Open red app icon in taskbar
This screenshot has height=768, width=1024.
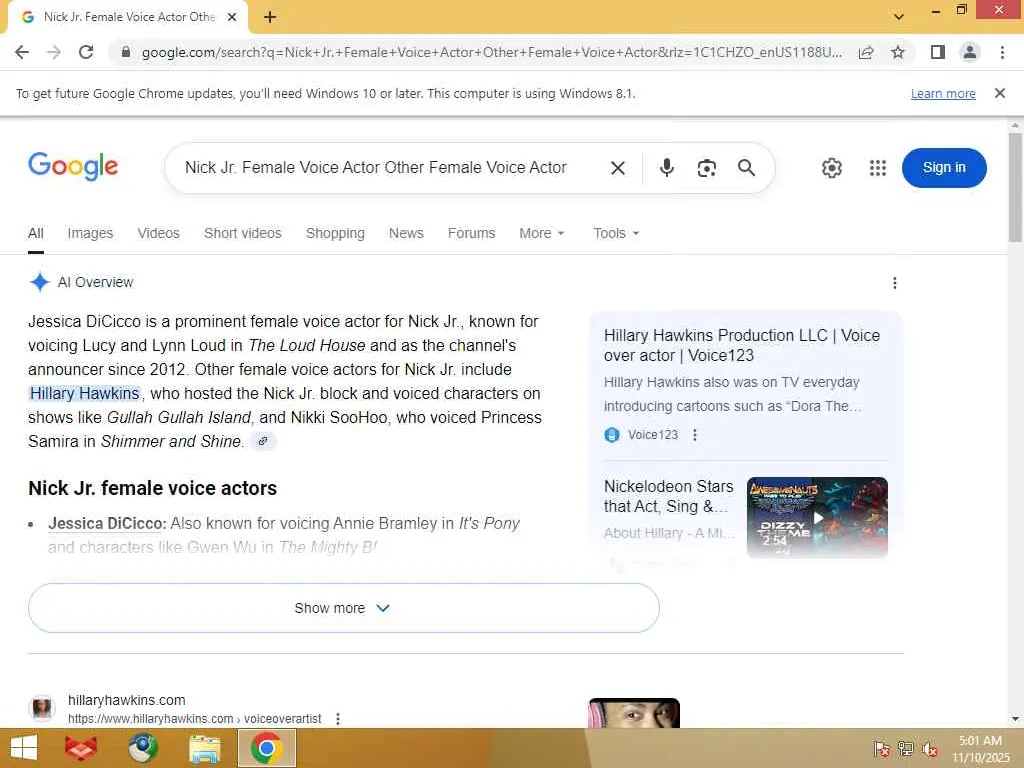(x=82, y=748)
